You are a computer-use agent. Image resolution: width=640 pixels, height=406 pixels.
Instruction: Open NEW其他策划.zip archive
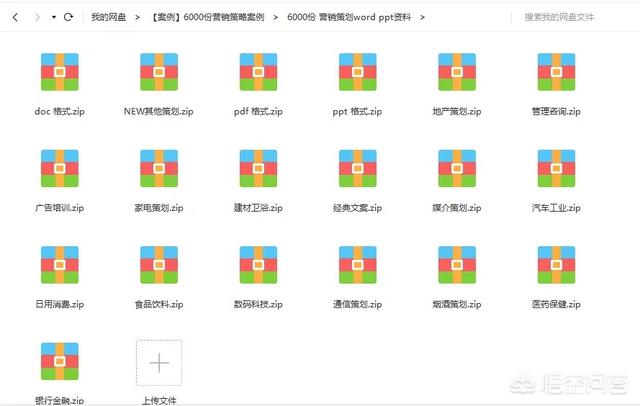coord(159,72)
